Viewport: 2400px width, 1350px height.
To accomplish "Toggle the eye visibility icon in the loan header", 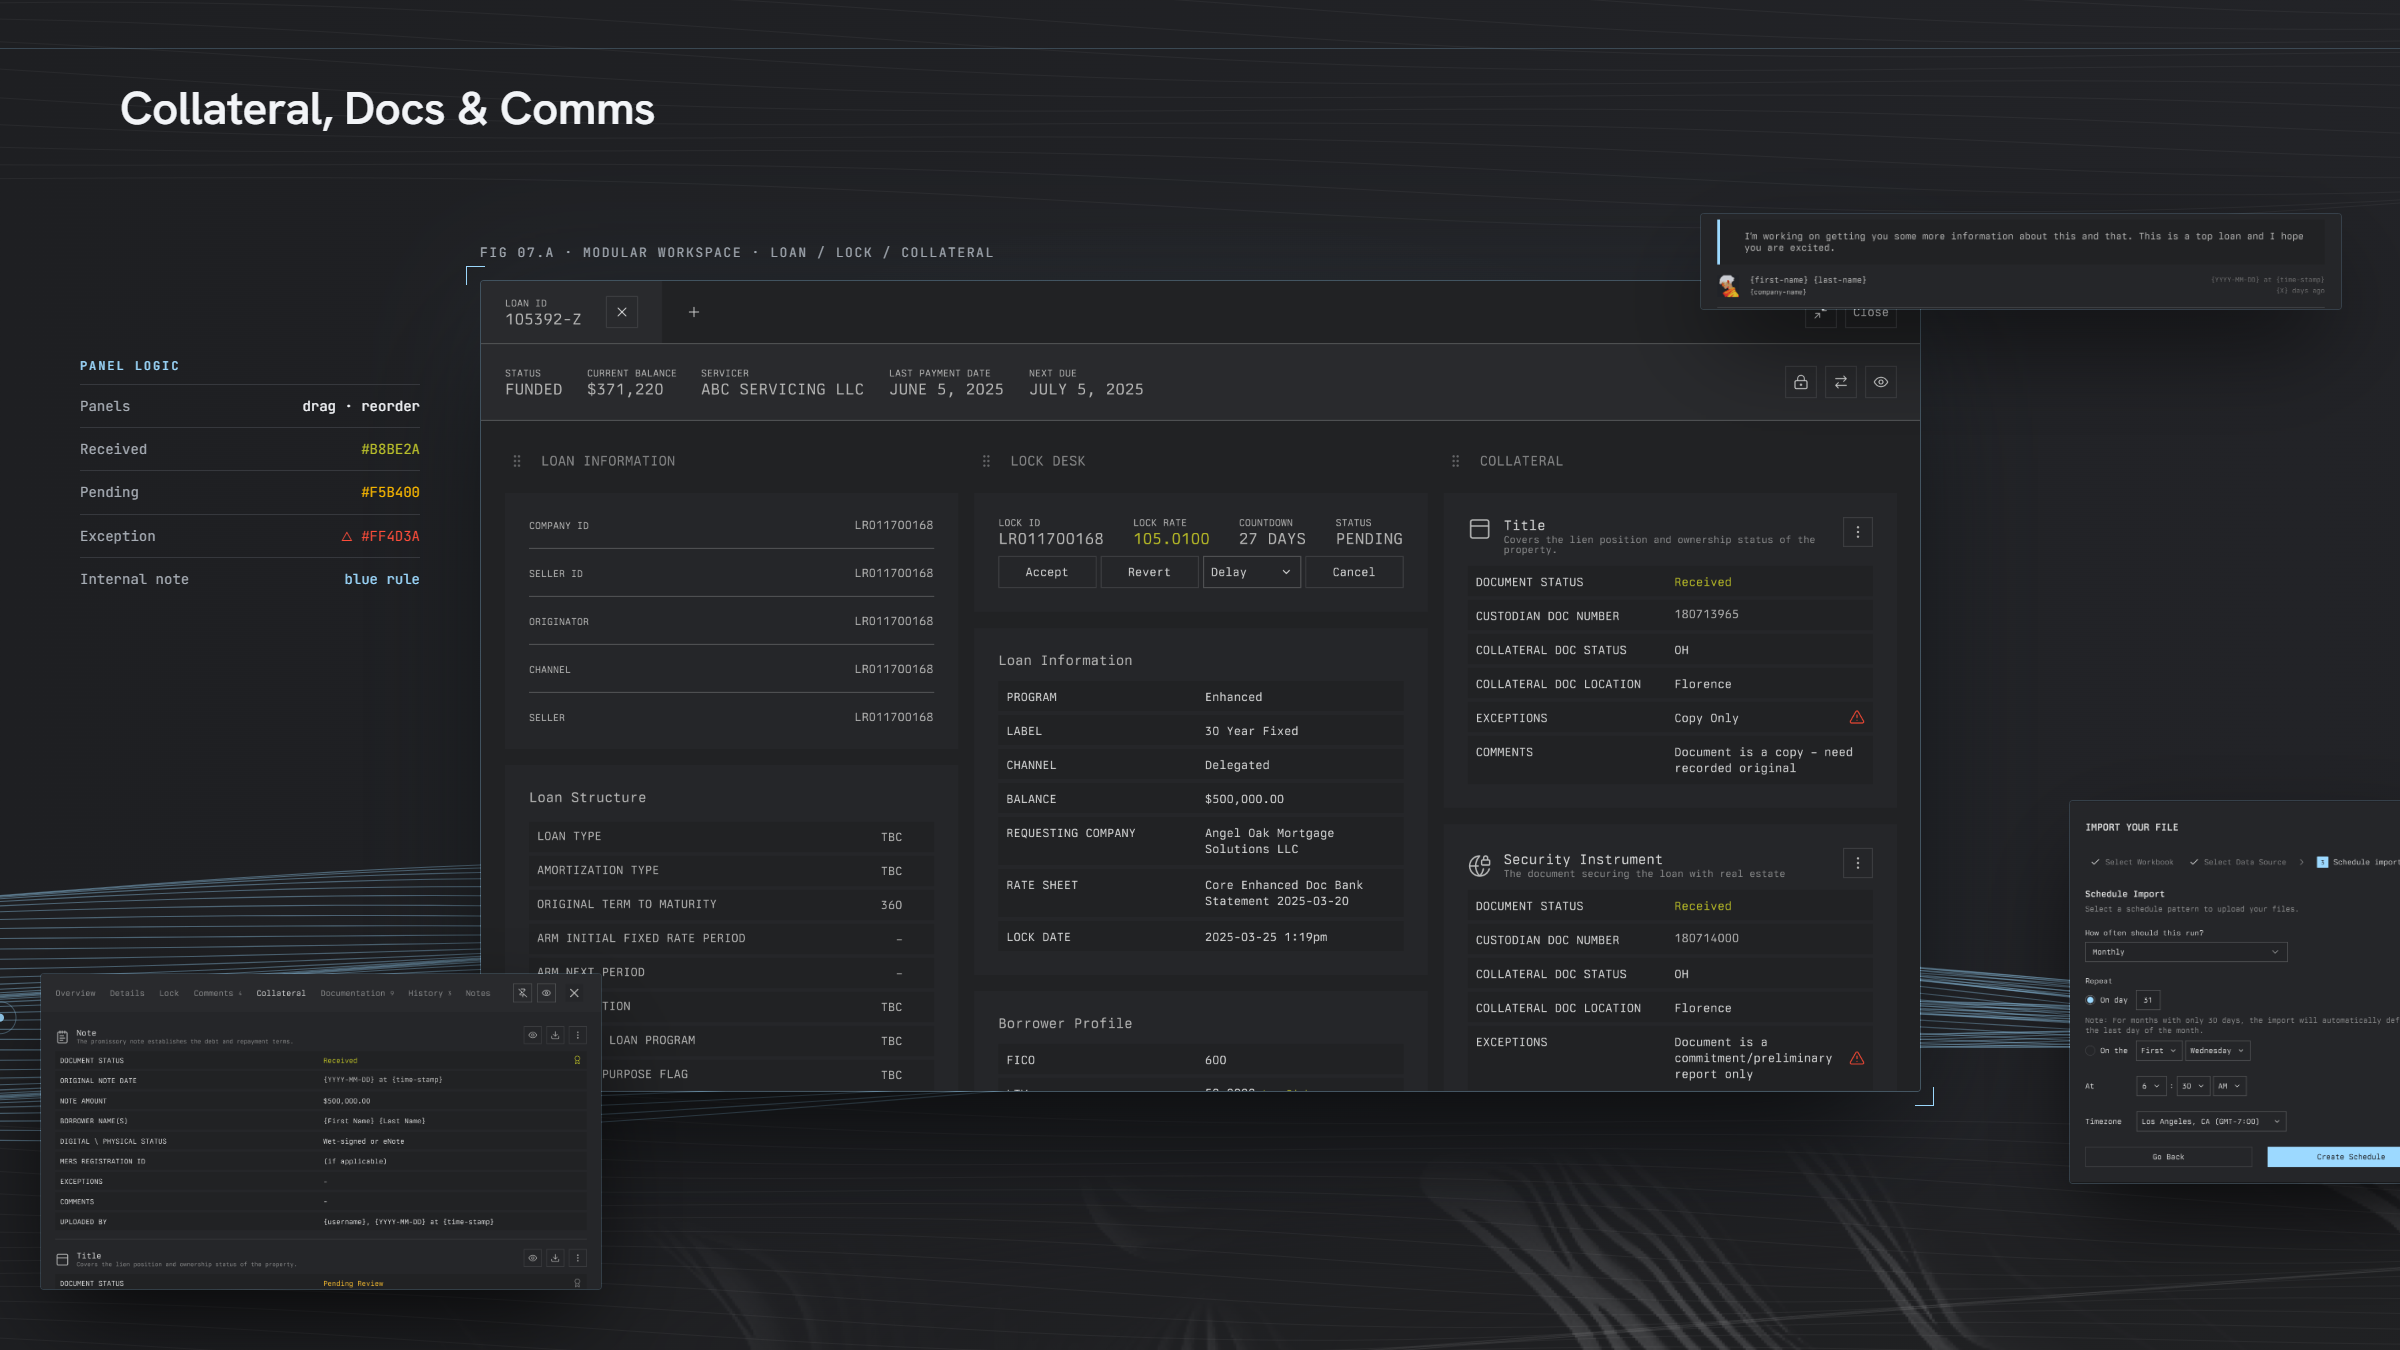I will (1880, 382).
